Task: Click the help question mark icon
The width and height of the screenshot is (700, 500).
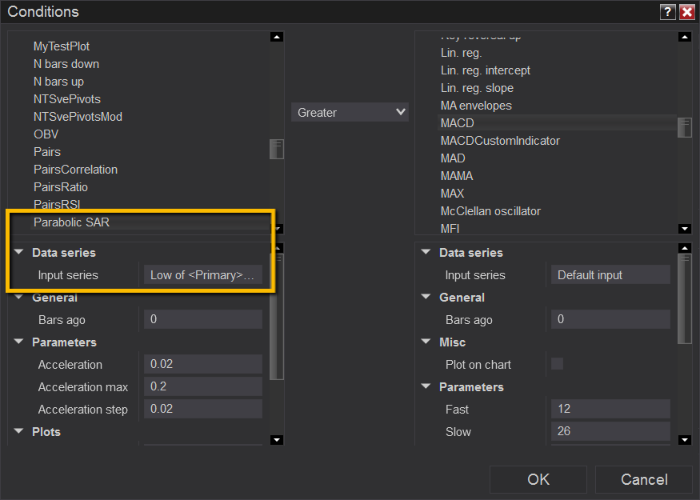Action: click(x=667, y=12)
